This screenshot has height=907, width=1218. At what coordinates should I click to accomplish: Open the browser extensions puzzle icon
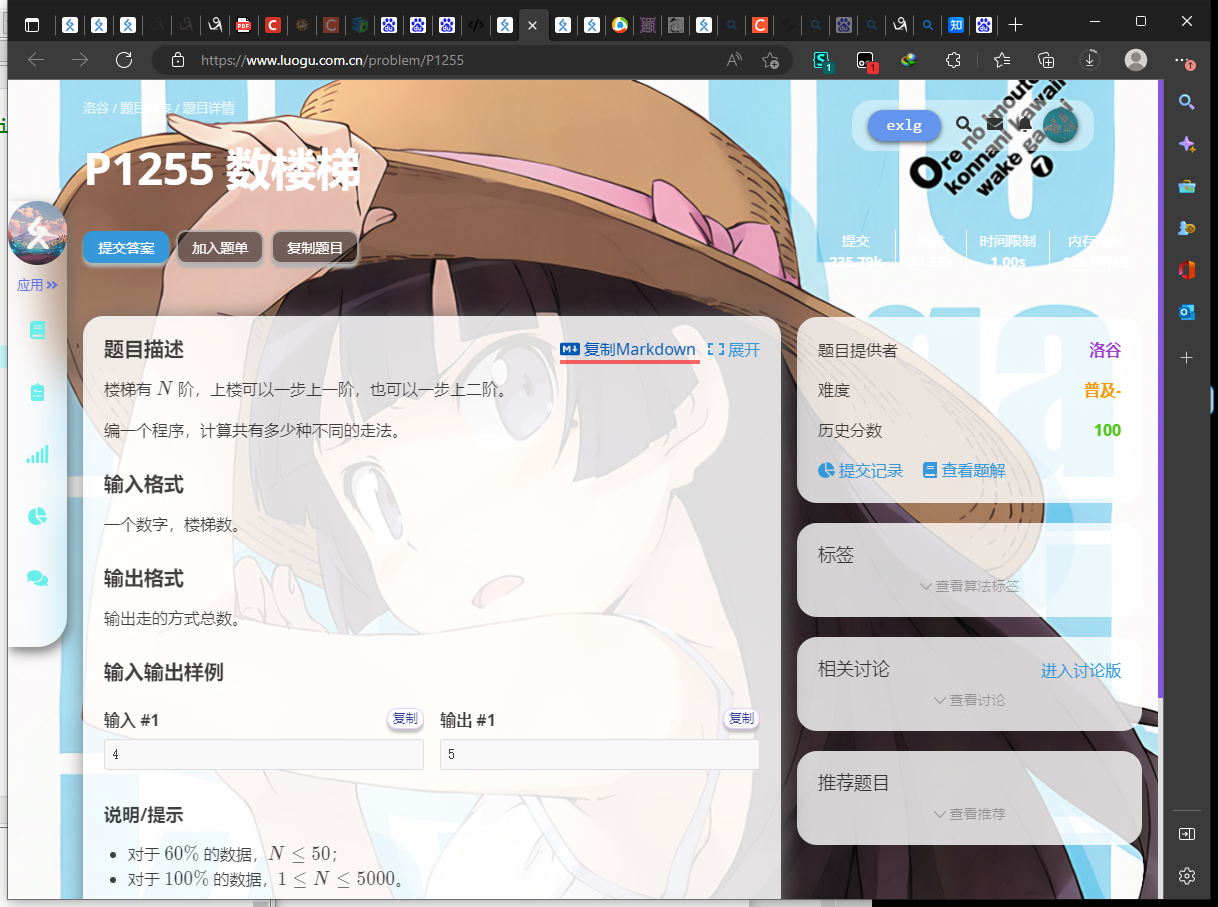tap(953, 60)
